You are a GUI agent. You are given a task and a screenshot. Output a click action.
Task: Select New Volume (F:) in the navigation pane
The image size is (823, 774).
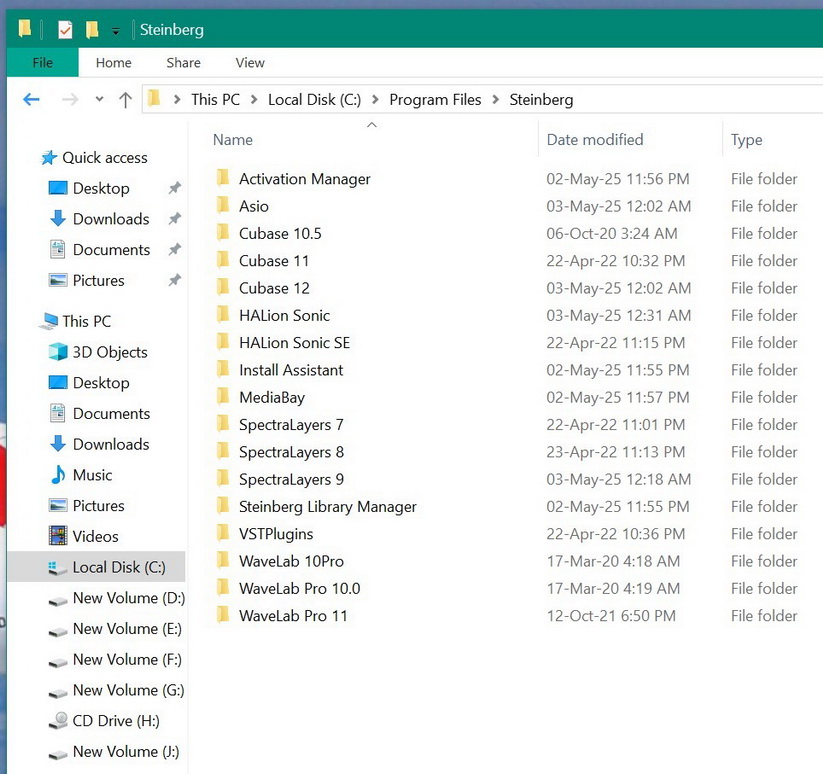pyautogui.click(x=127, y=659)
